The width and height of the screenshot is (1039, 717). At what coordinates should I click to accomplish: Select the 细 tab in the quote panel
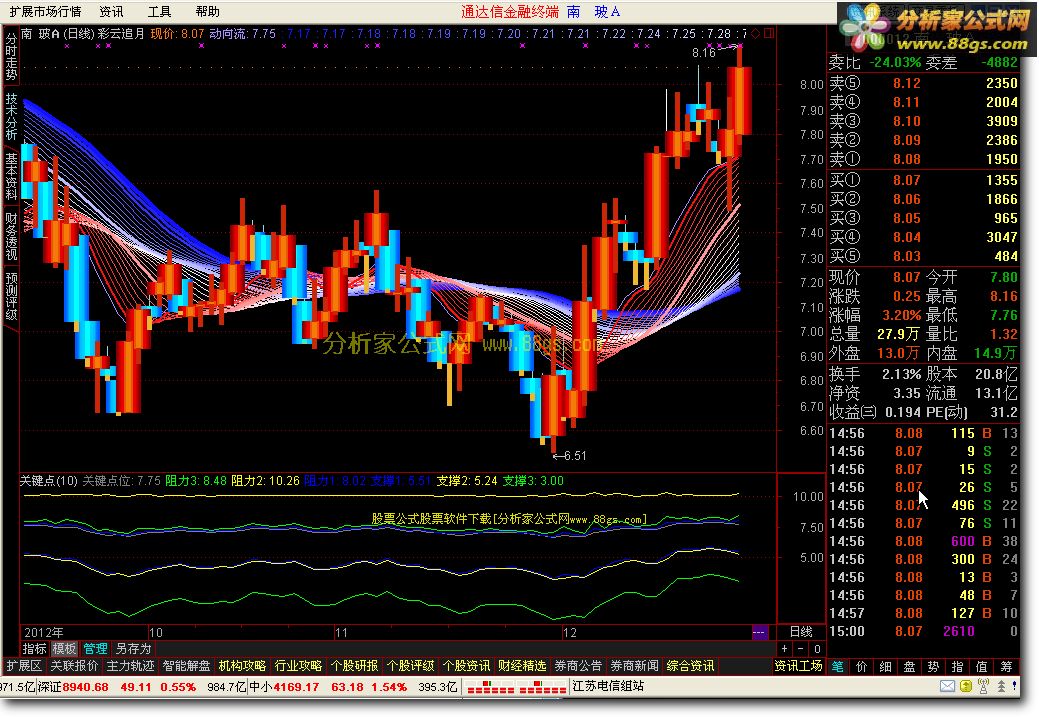point(886,667)
